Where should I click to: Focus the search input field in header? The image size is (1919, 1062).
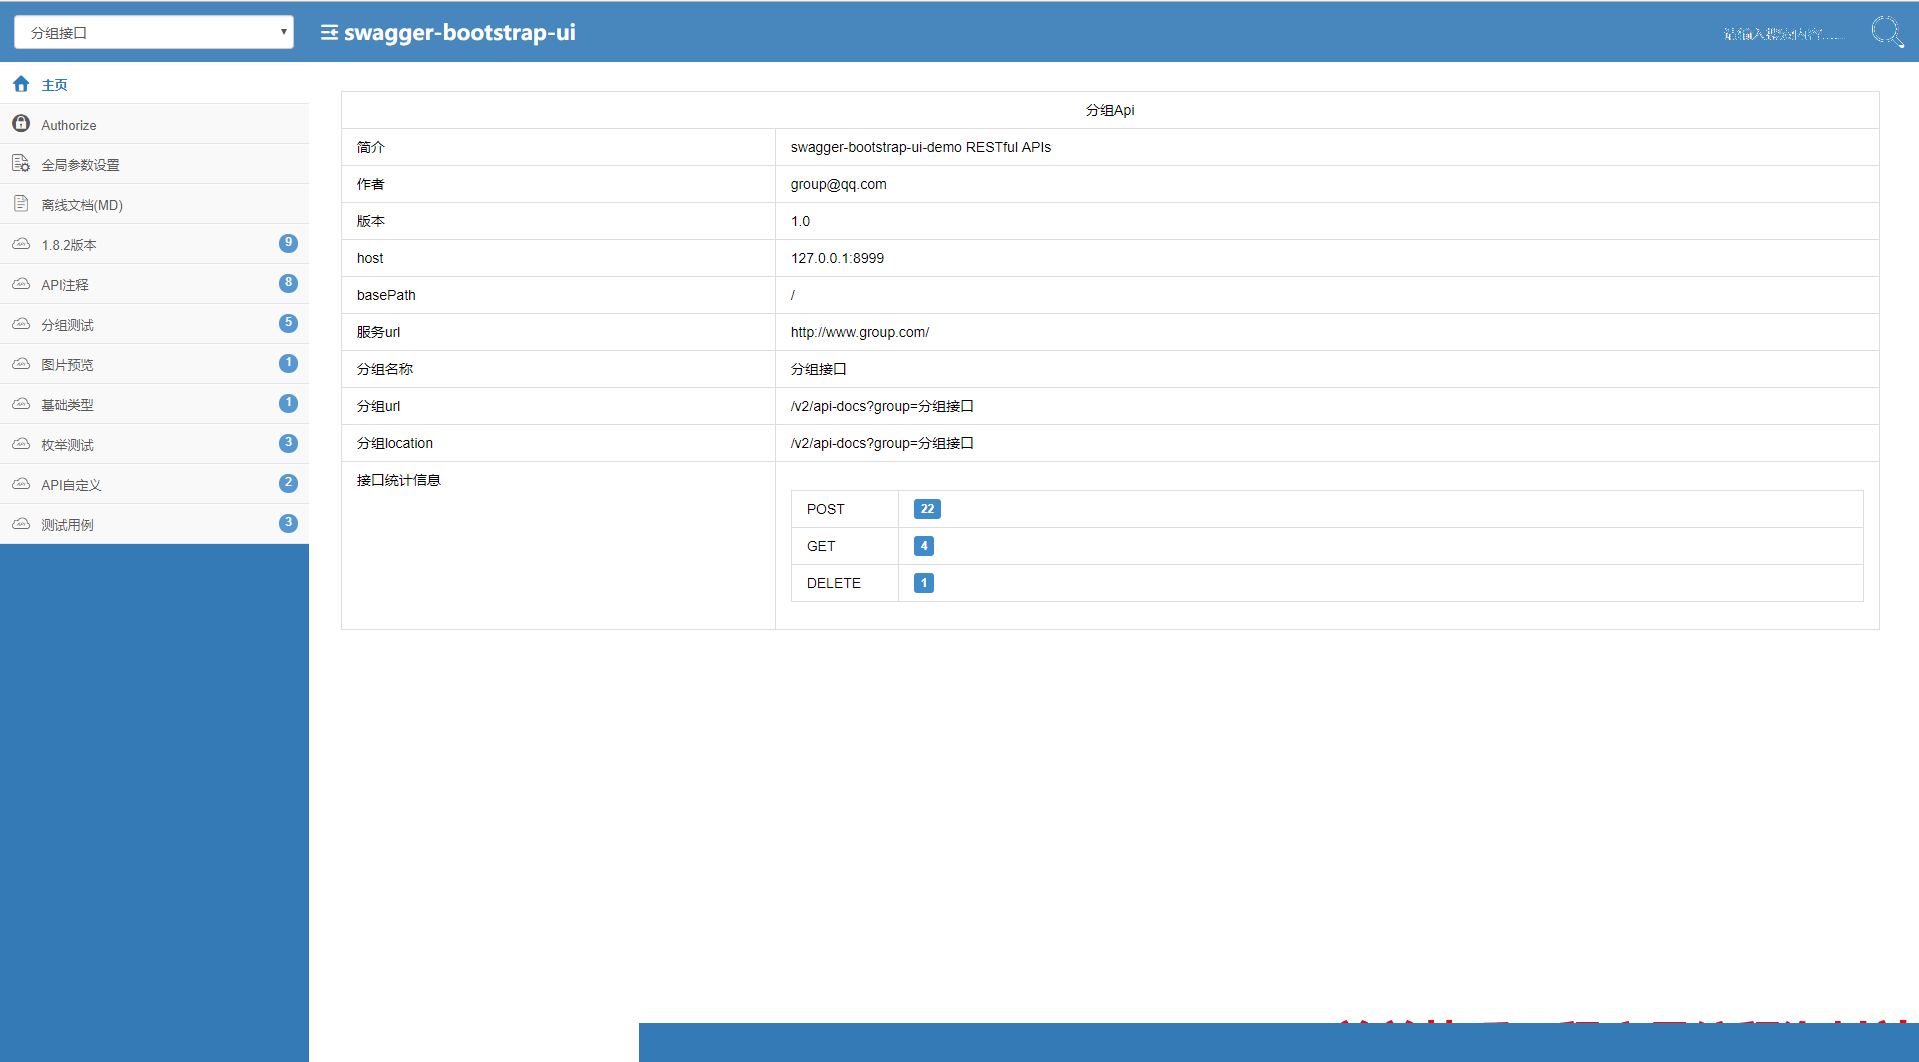(1785, 33)
